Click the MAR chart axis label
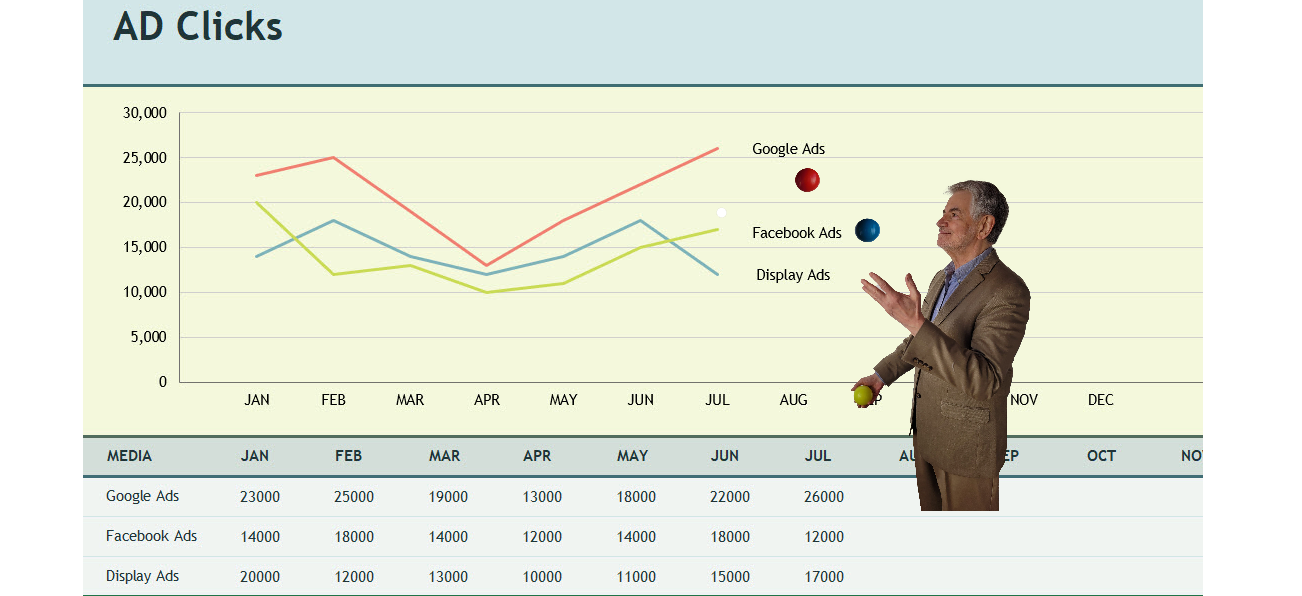This screenshot has width=1302, height=596. pyautogui.click(x=410, y=400)
